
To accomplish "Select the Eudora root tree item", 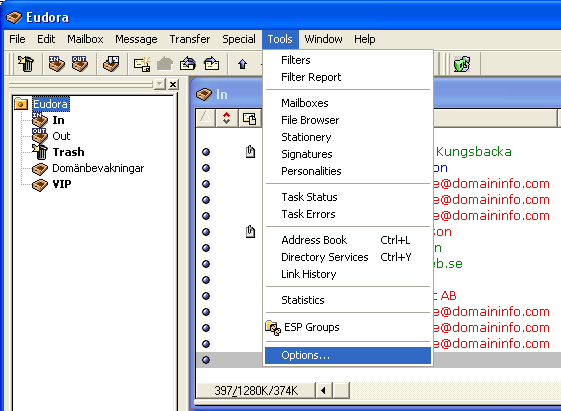I will pos(50,104).
